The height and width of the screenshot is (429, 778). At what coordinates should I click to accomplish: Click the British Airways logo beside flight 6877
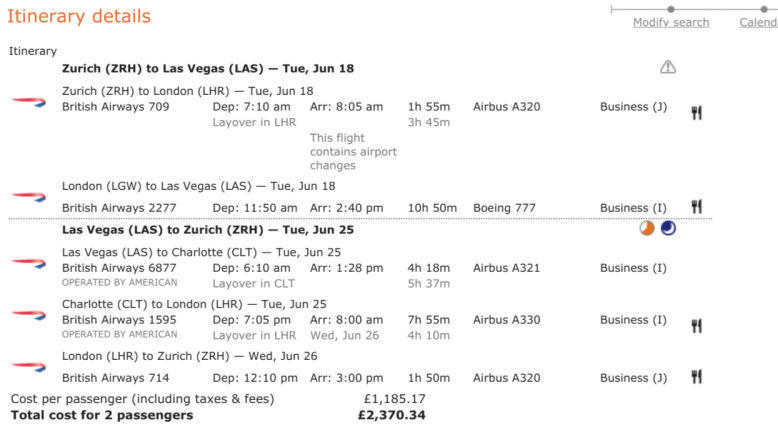[29, 263]
